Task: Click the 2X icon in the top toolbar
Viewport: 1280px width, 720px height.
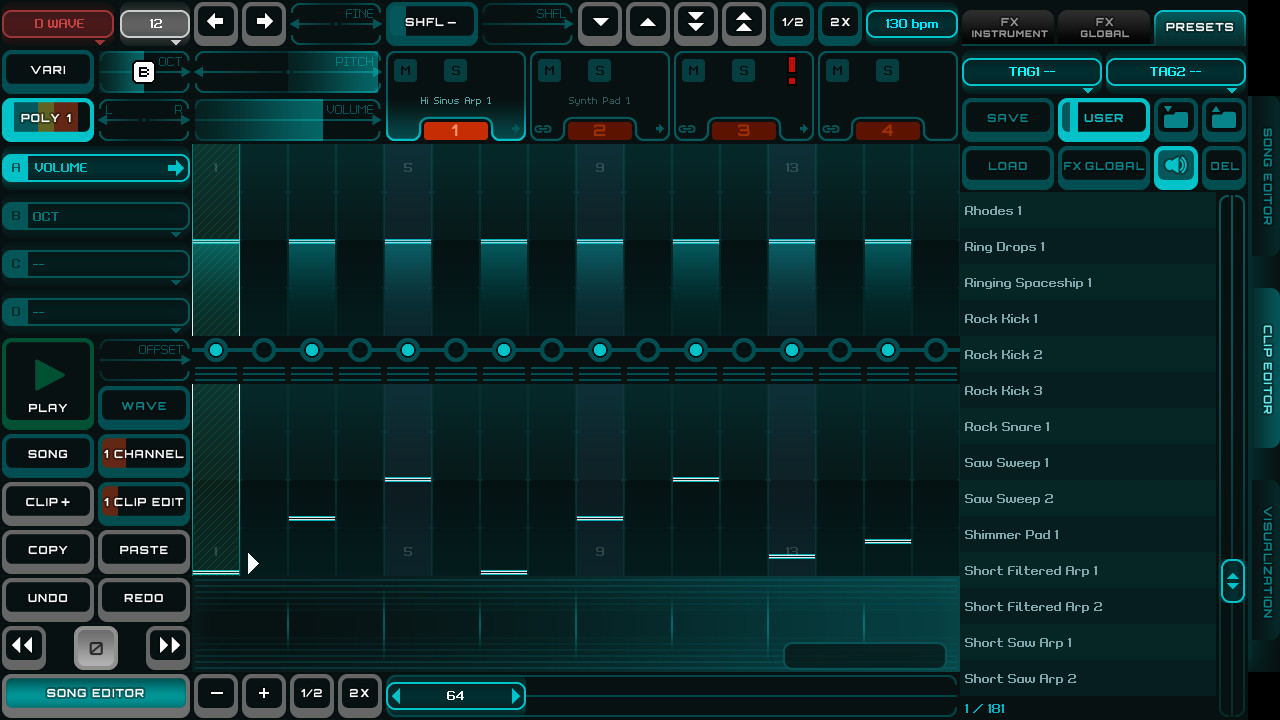Action: [x=839, y=22]
